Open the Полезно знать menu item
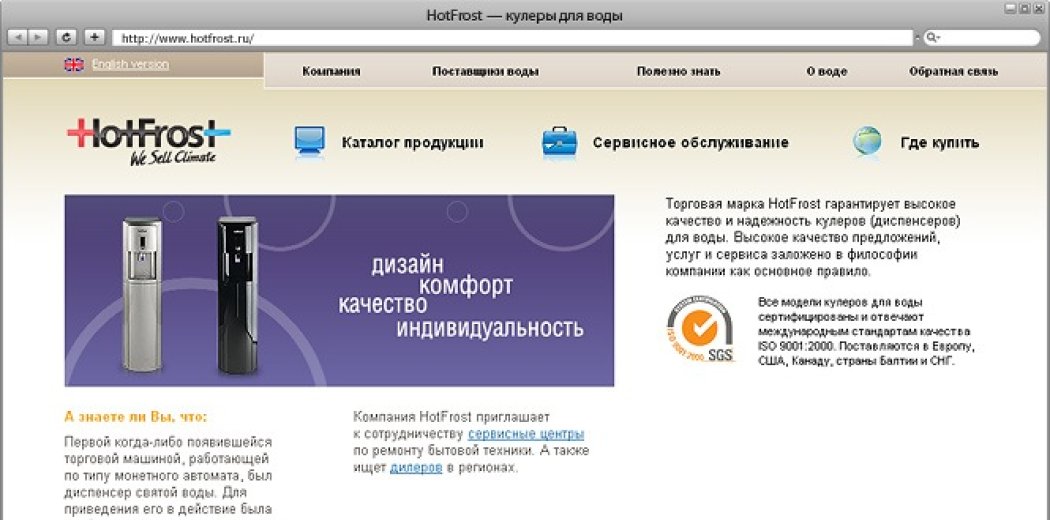 (678, 72)
